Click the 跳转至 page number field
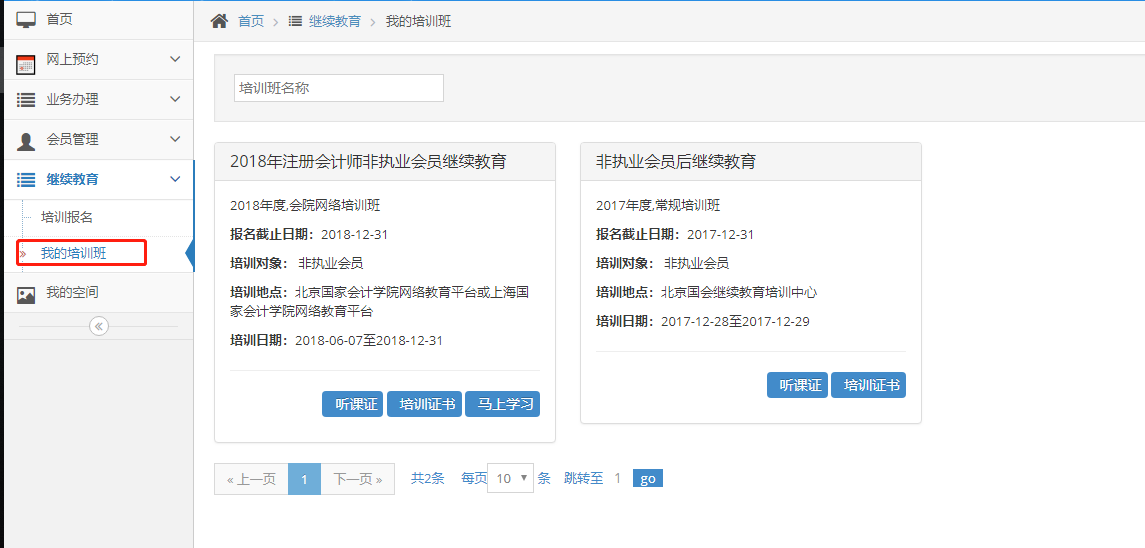This screenshot has height=548, width=1145. pos(618,479)
